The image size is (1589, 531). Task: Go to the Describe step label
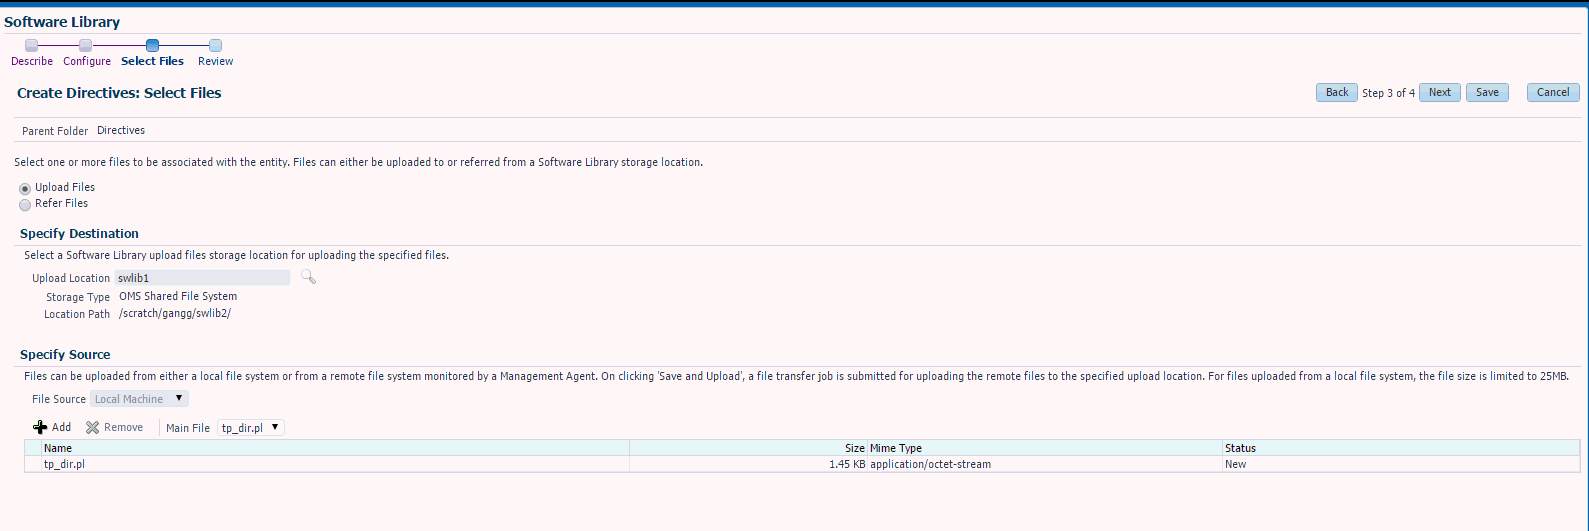tap(32, 61)
